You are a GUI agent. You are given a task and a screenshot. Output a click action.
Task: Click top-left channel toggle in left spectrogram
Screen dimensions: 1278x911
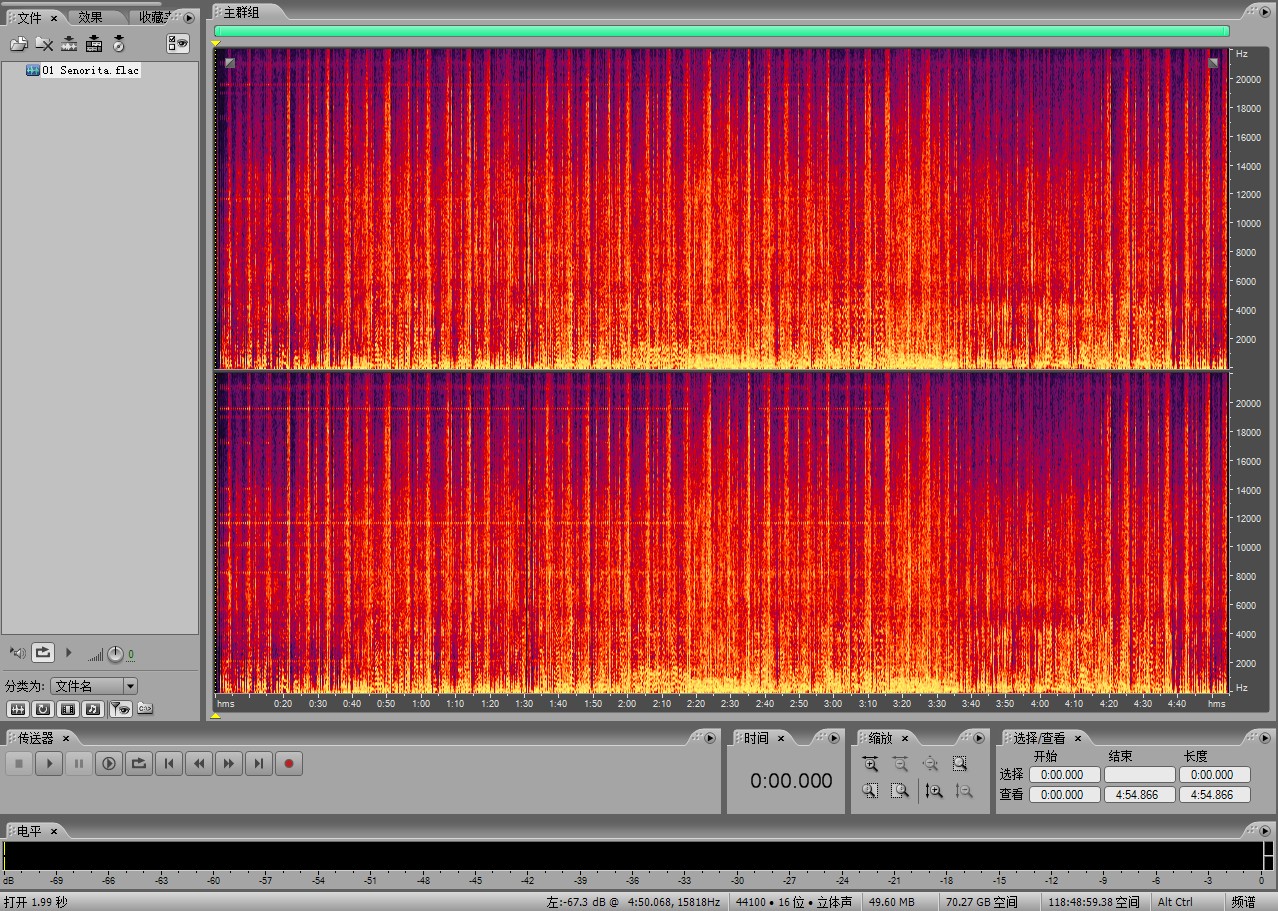coord(230,63)
